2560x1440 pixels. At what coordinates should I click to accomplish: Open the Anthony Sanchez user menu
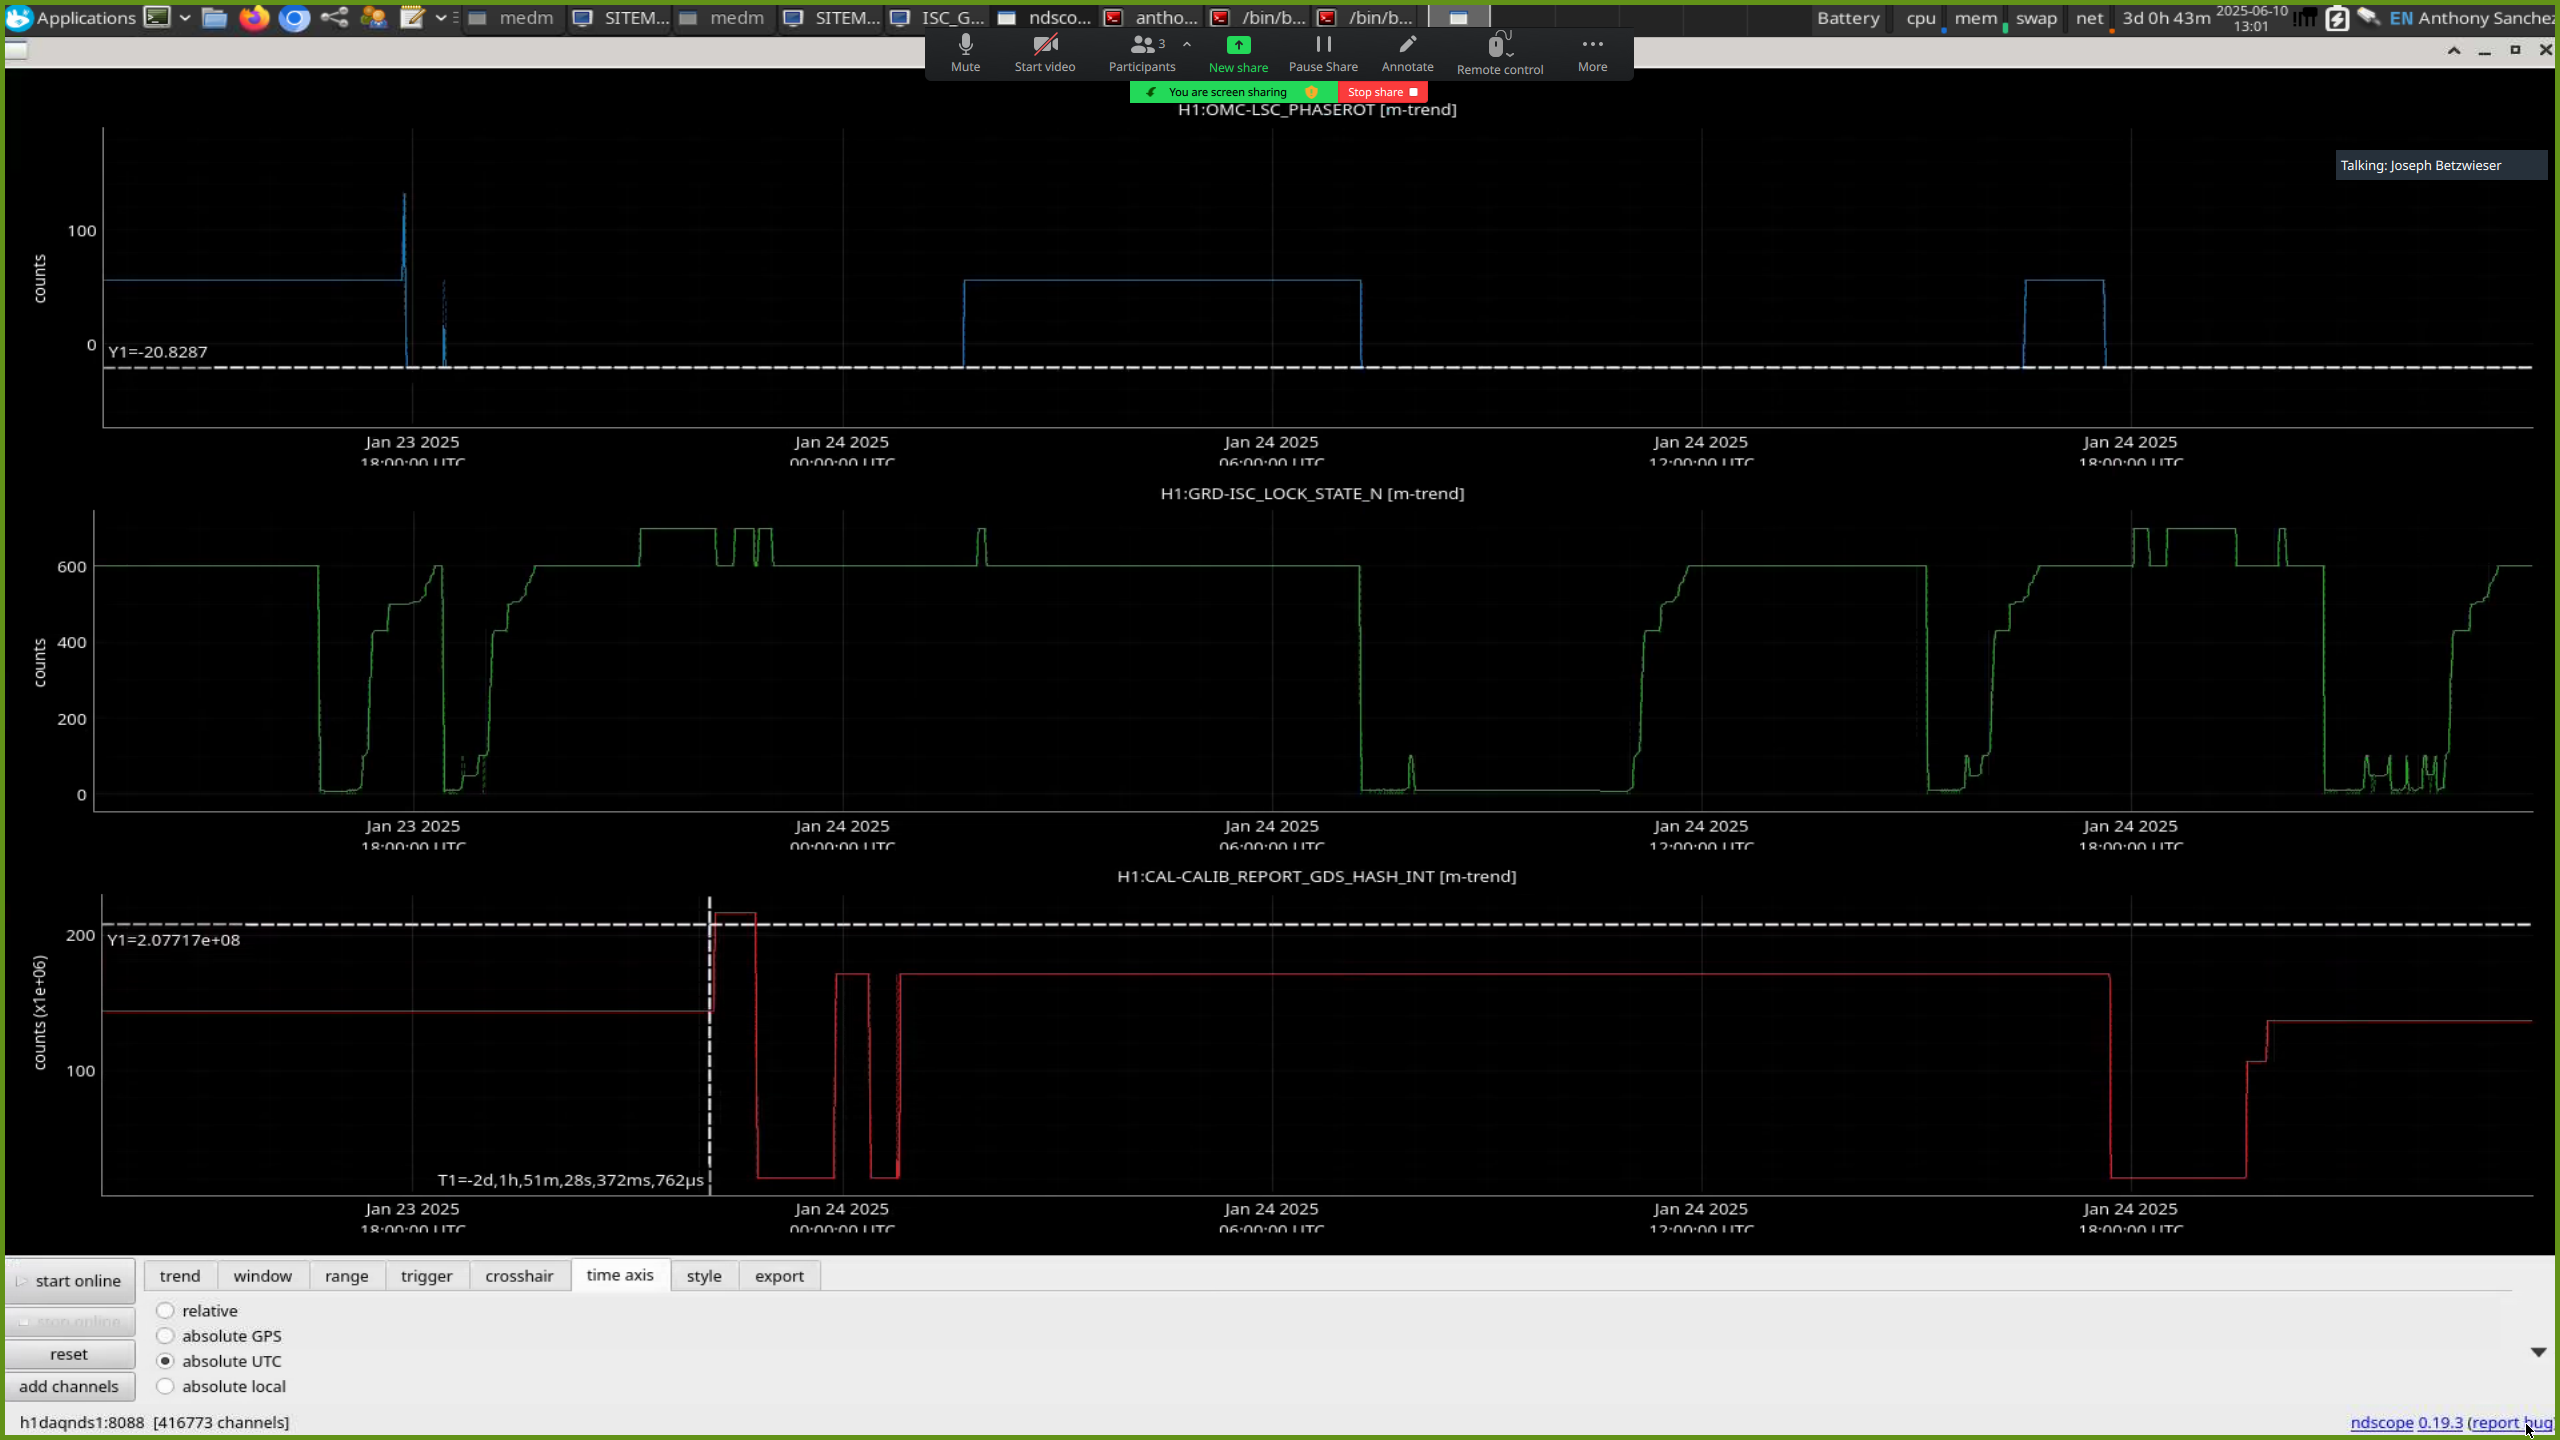point(2487,18)
